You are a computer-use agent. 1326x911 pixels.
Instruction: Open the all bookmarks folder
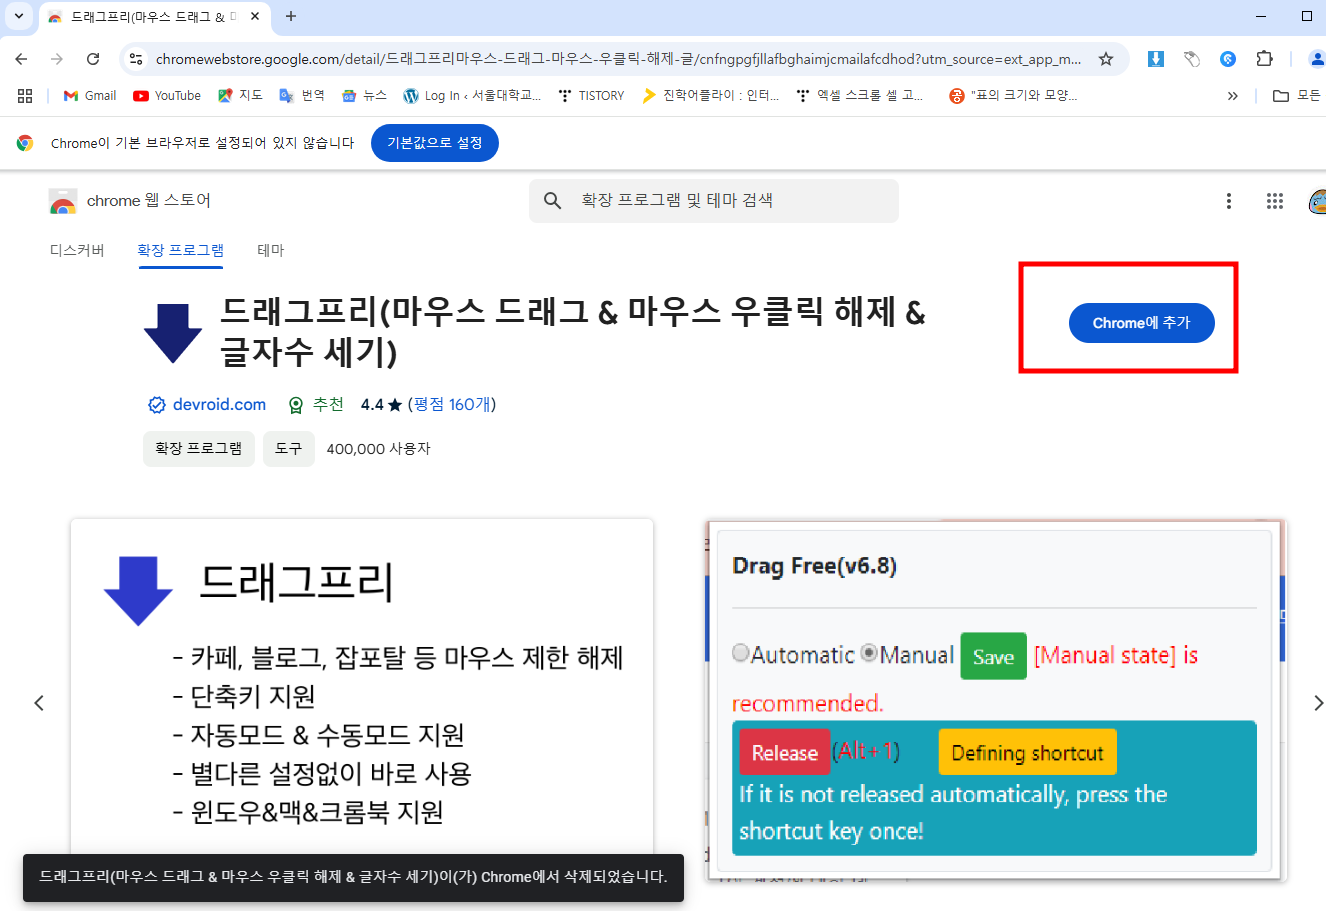tap(1296, 96)
